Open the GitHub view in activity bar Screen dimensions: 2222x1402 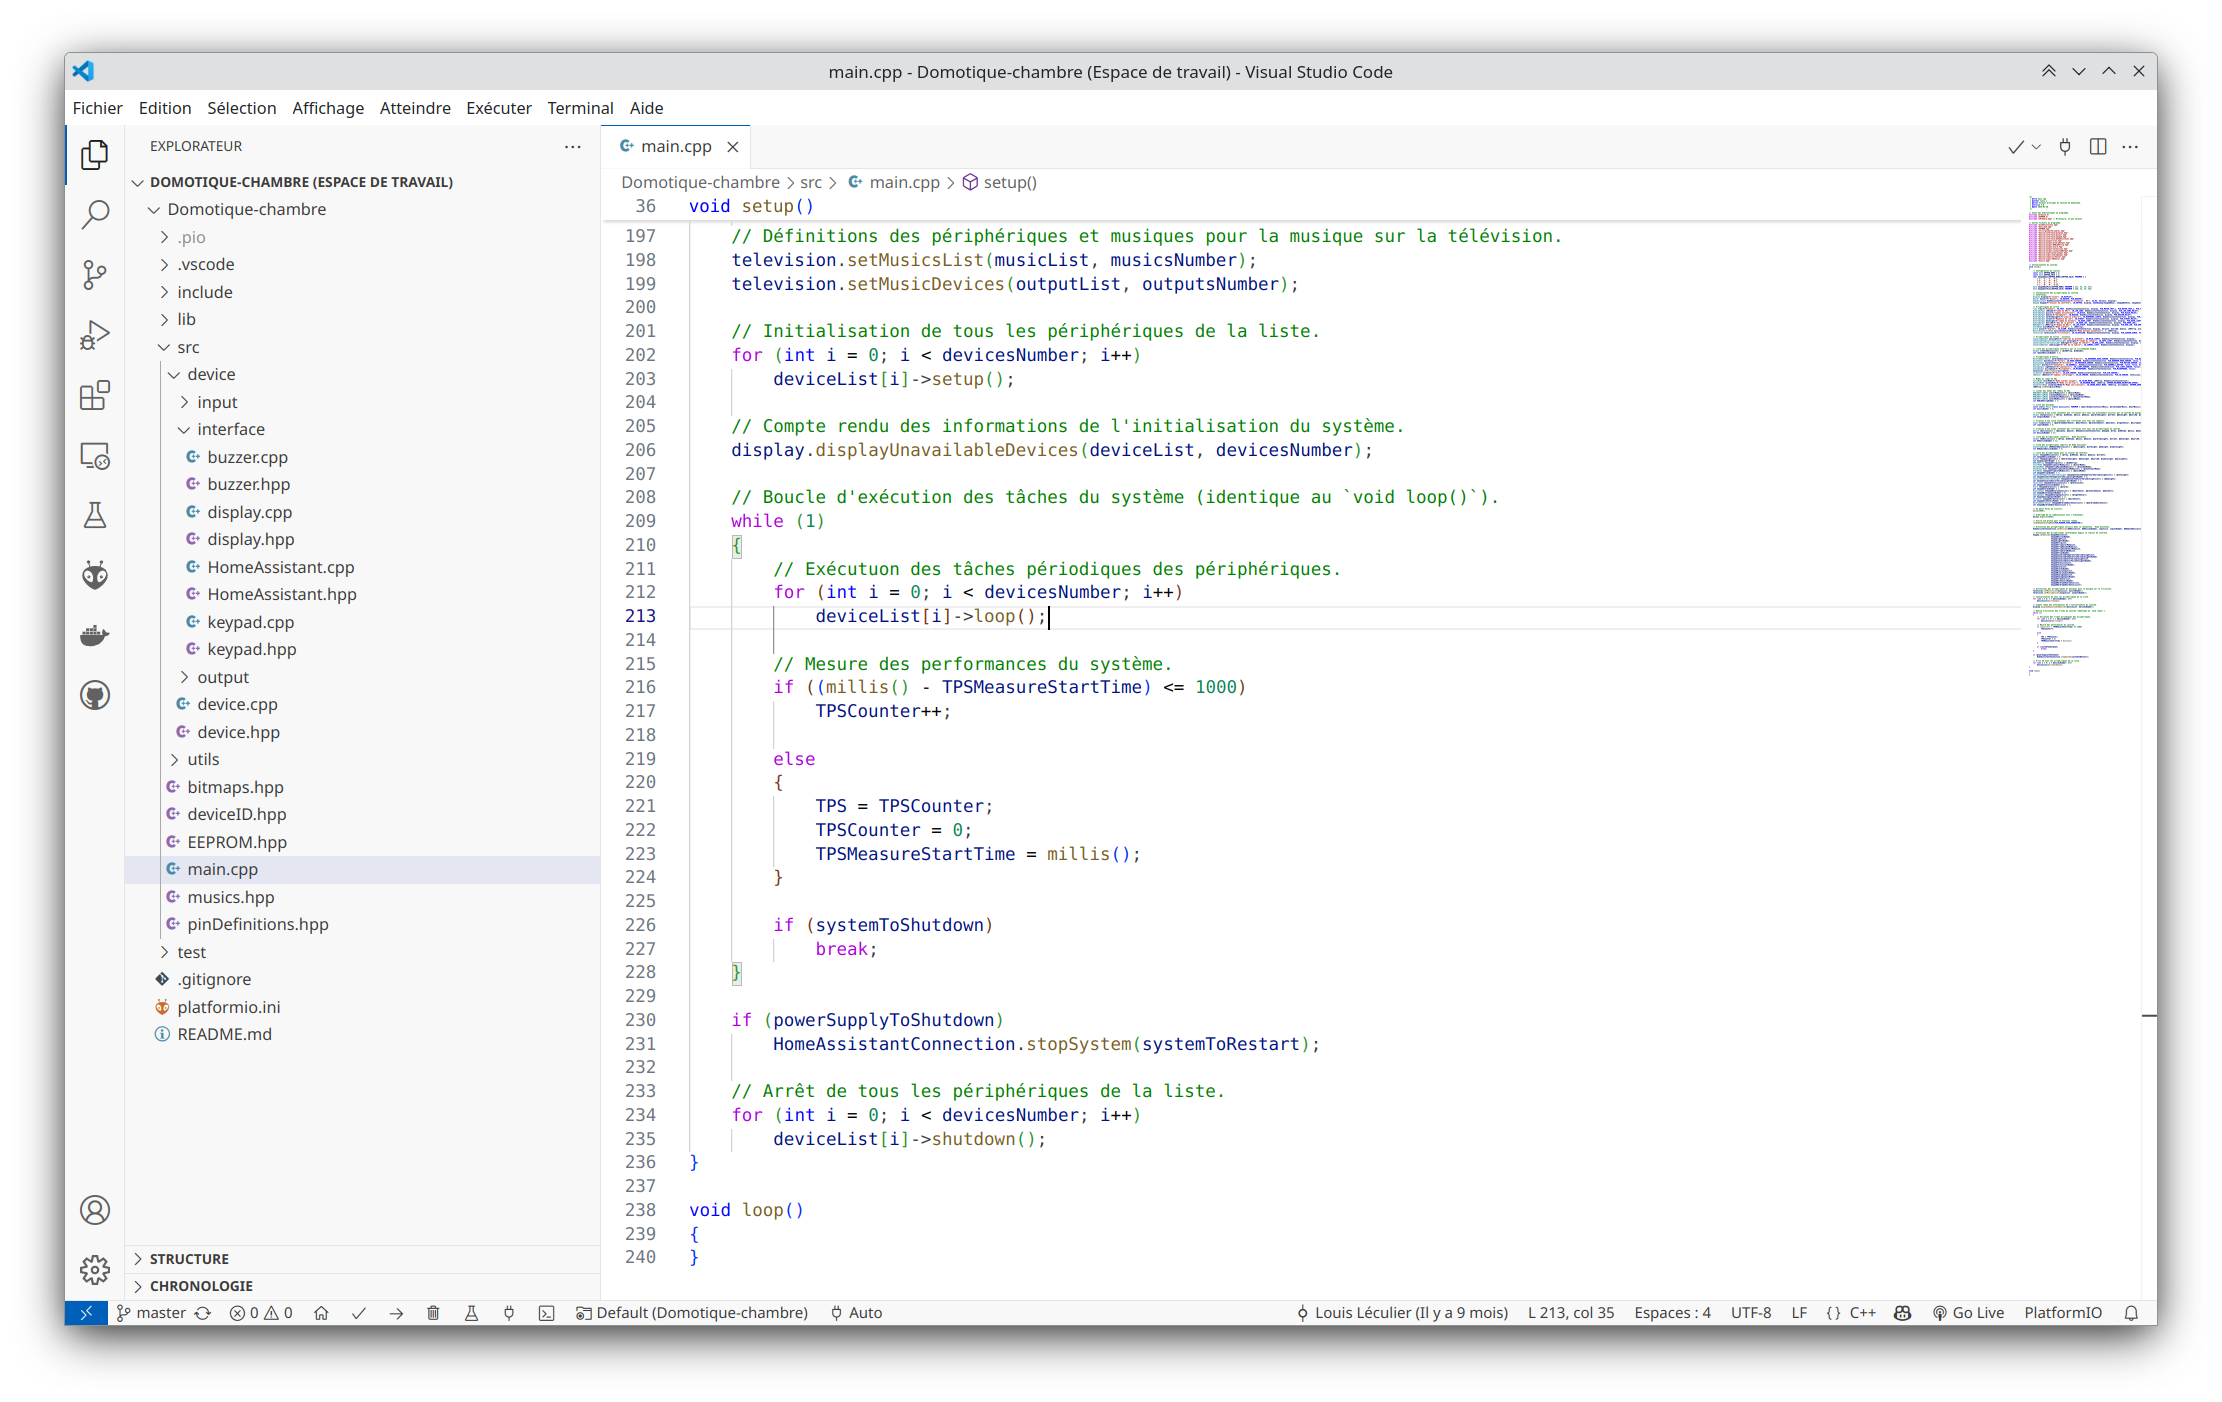click(95, 695)
